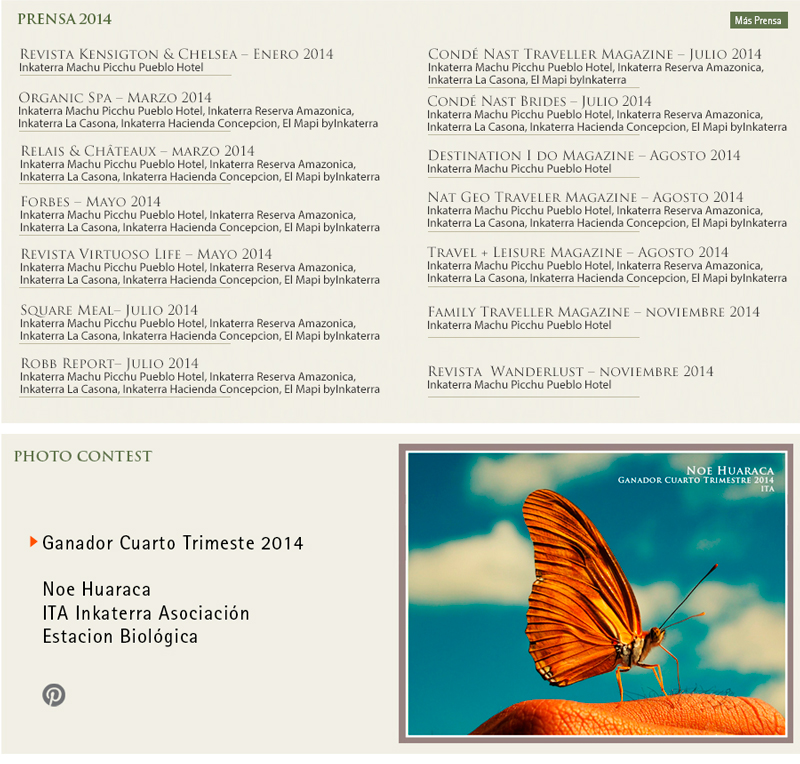Open Destination I Do Magazine – Agosto 2014
Screen dimensions: 800x764
point(584,155)
